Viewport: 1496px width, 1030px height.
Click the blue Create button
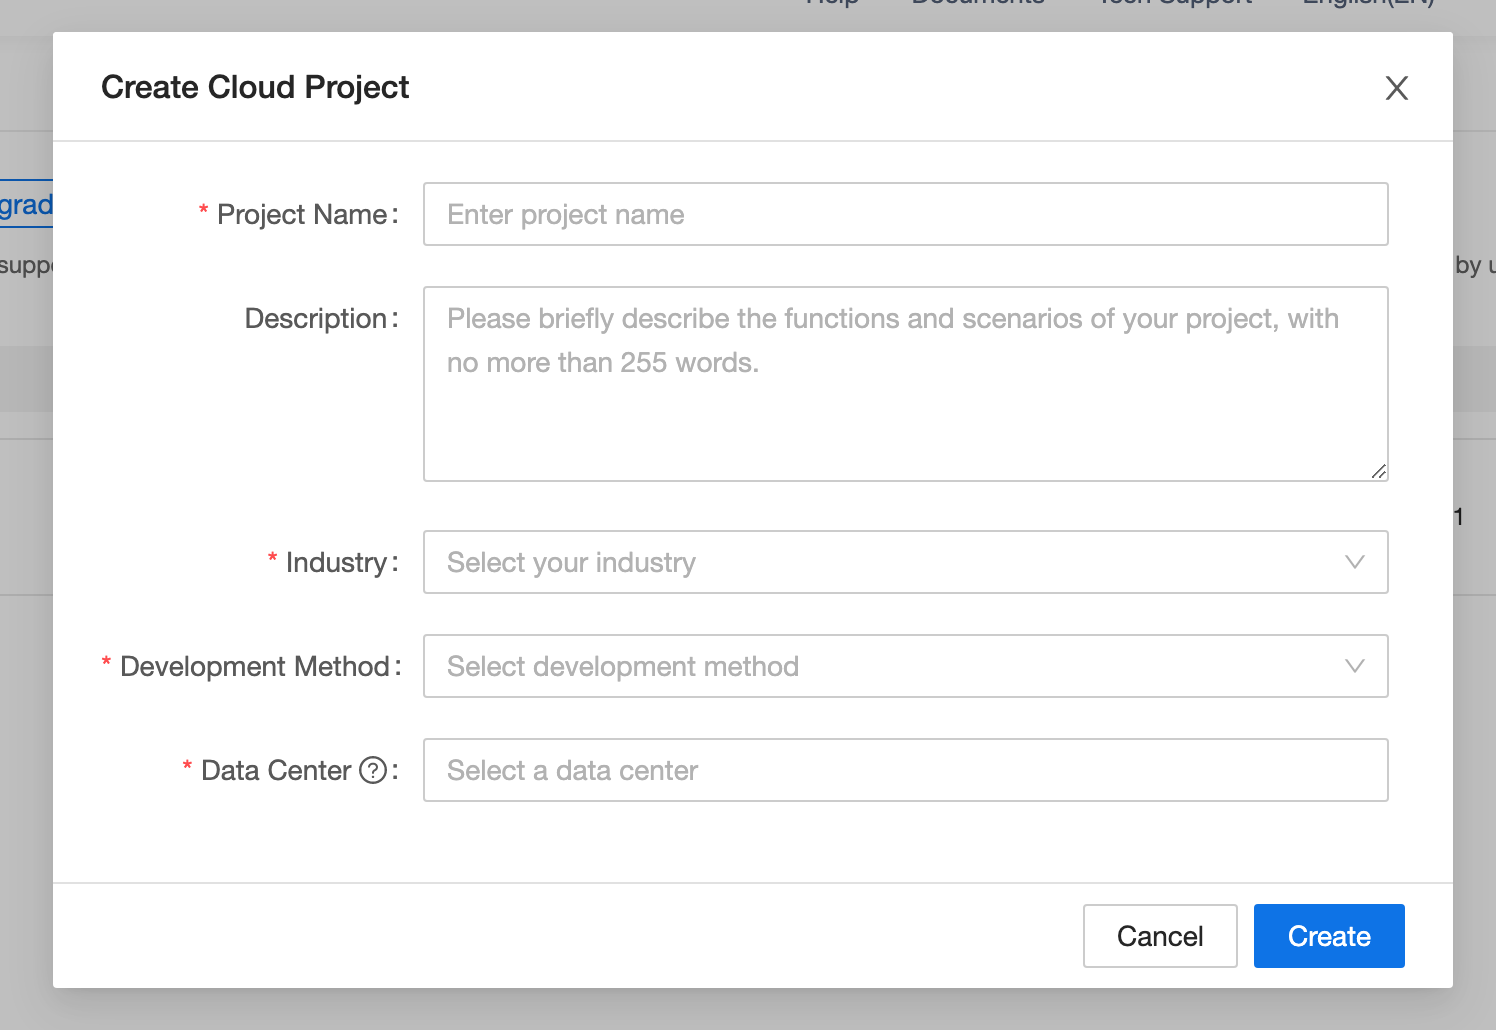[x=1329, y=936]
